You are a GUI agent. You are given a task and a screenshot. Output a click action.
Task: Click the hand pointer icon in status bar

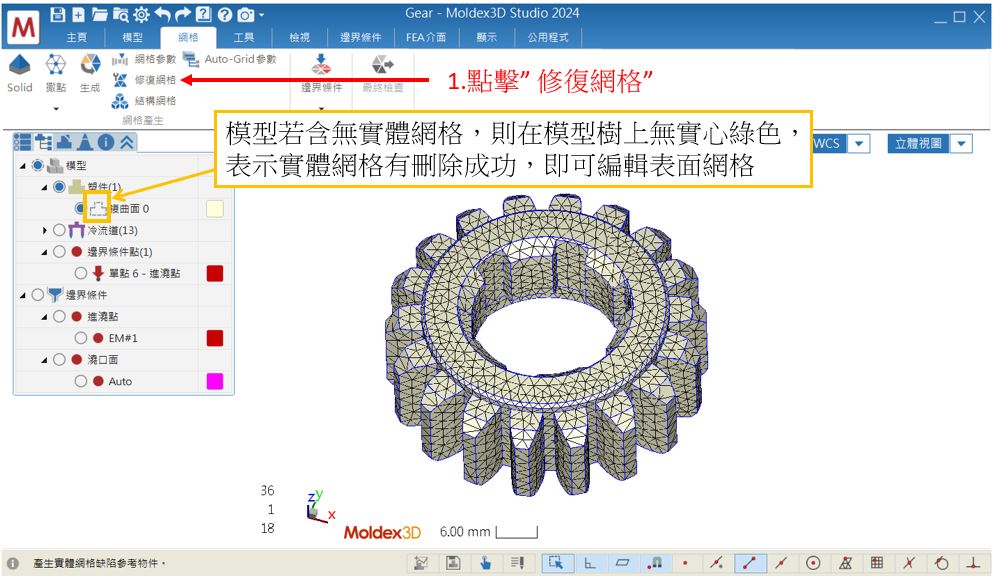click(485, 562)
